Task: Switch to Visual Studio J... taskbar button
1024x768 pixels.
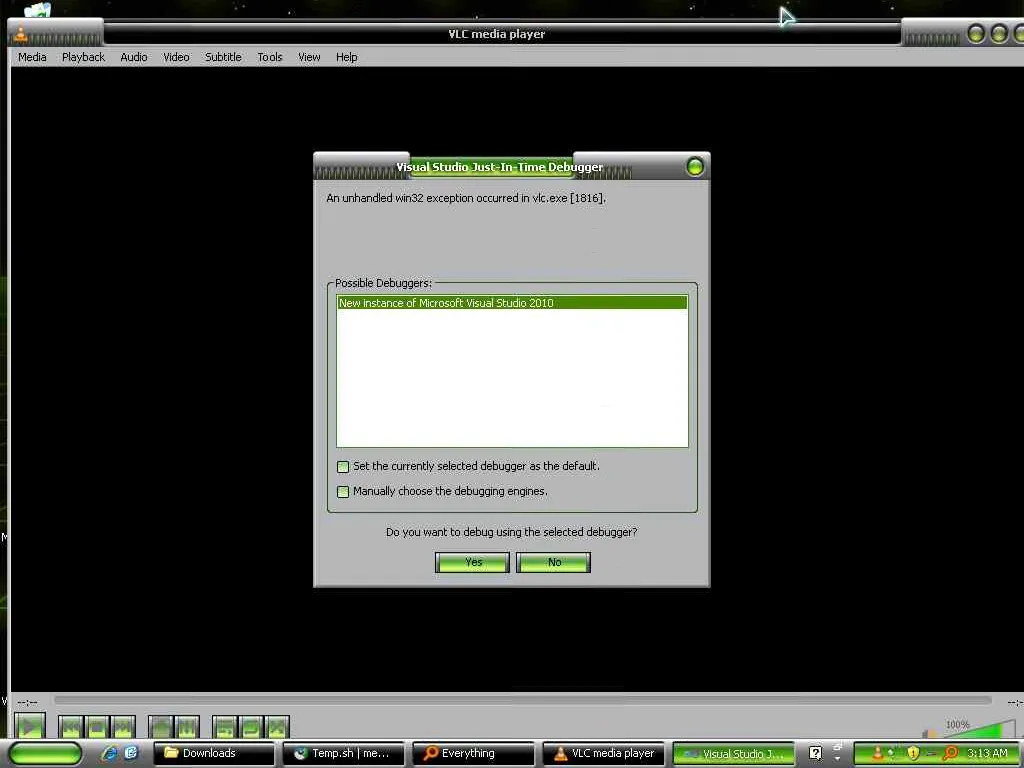Action: [733, 754]
